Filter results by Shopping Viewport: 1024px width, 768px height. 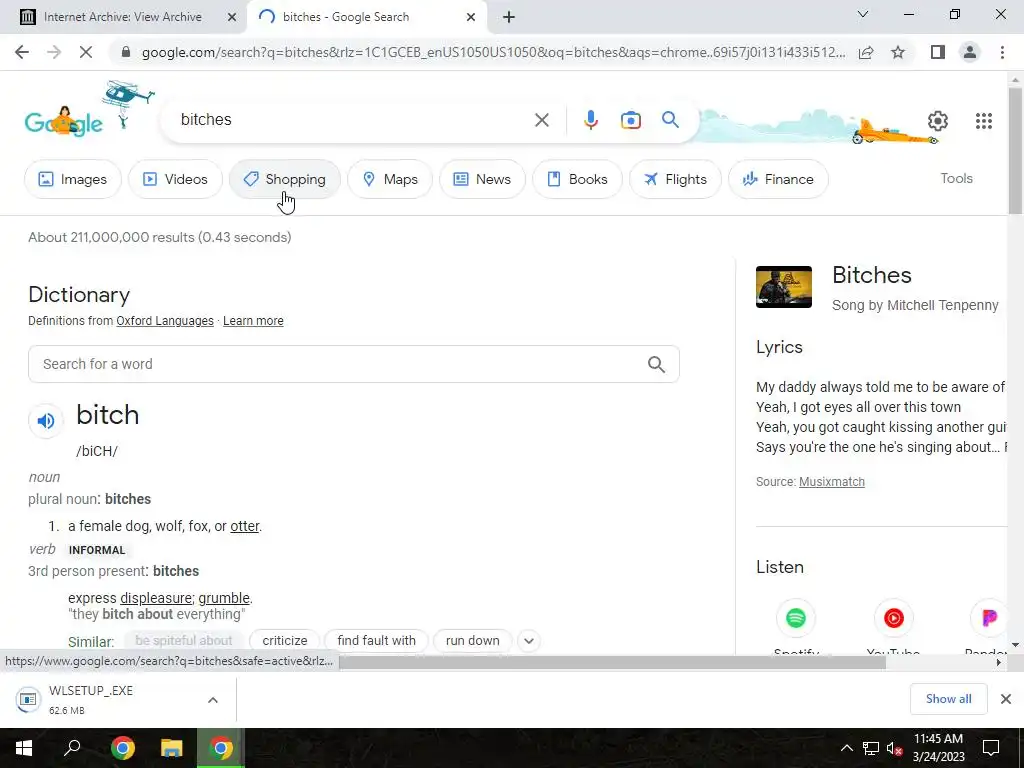coord(284,179)
